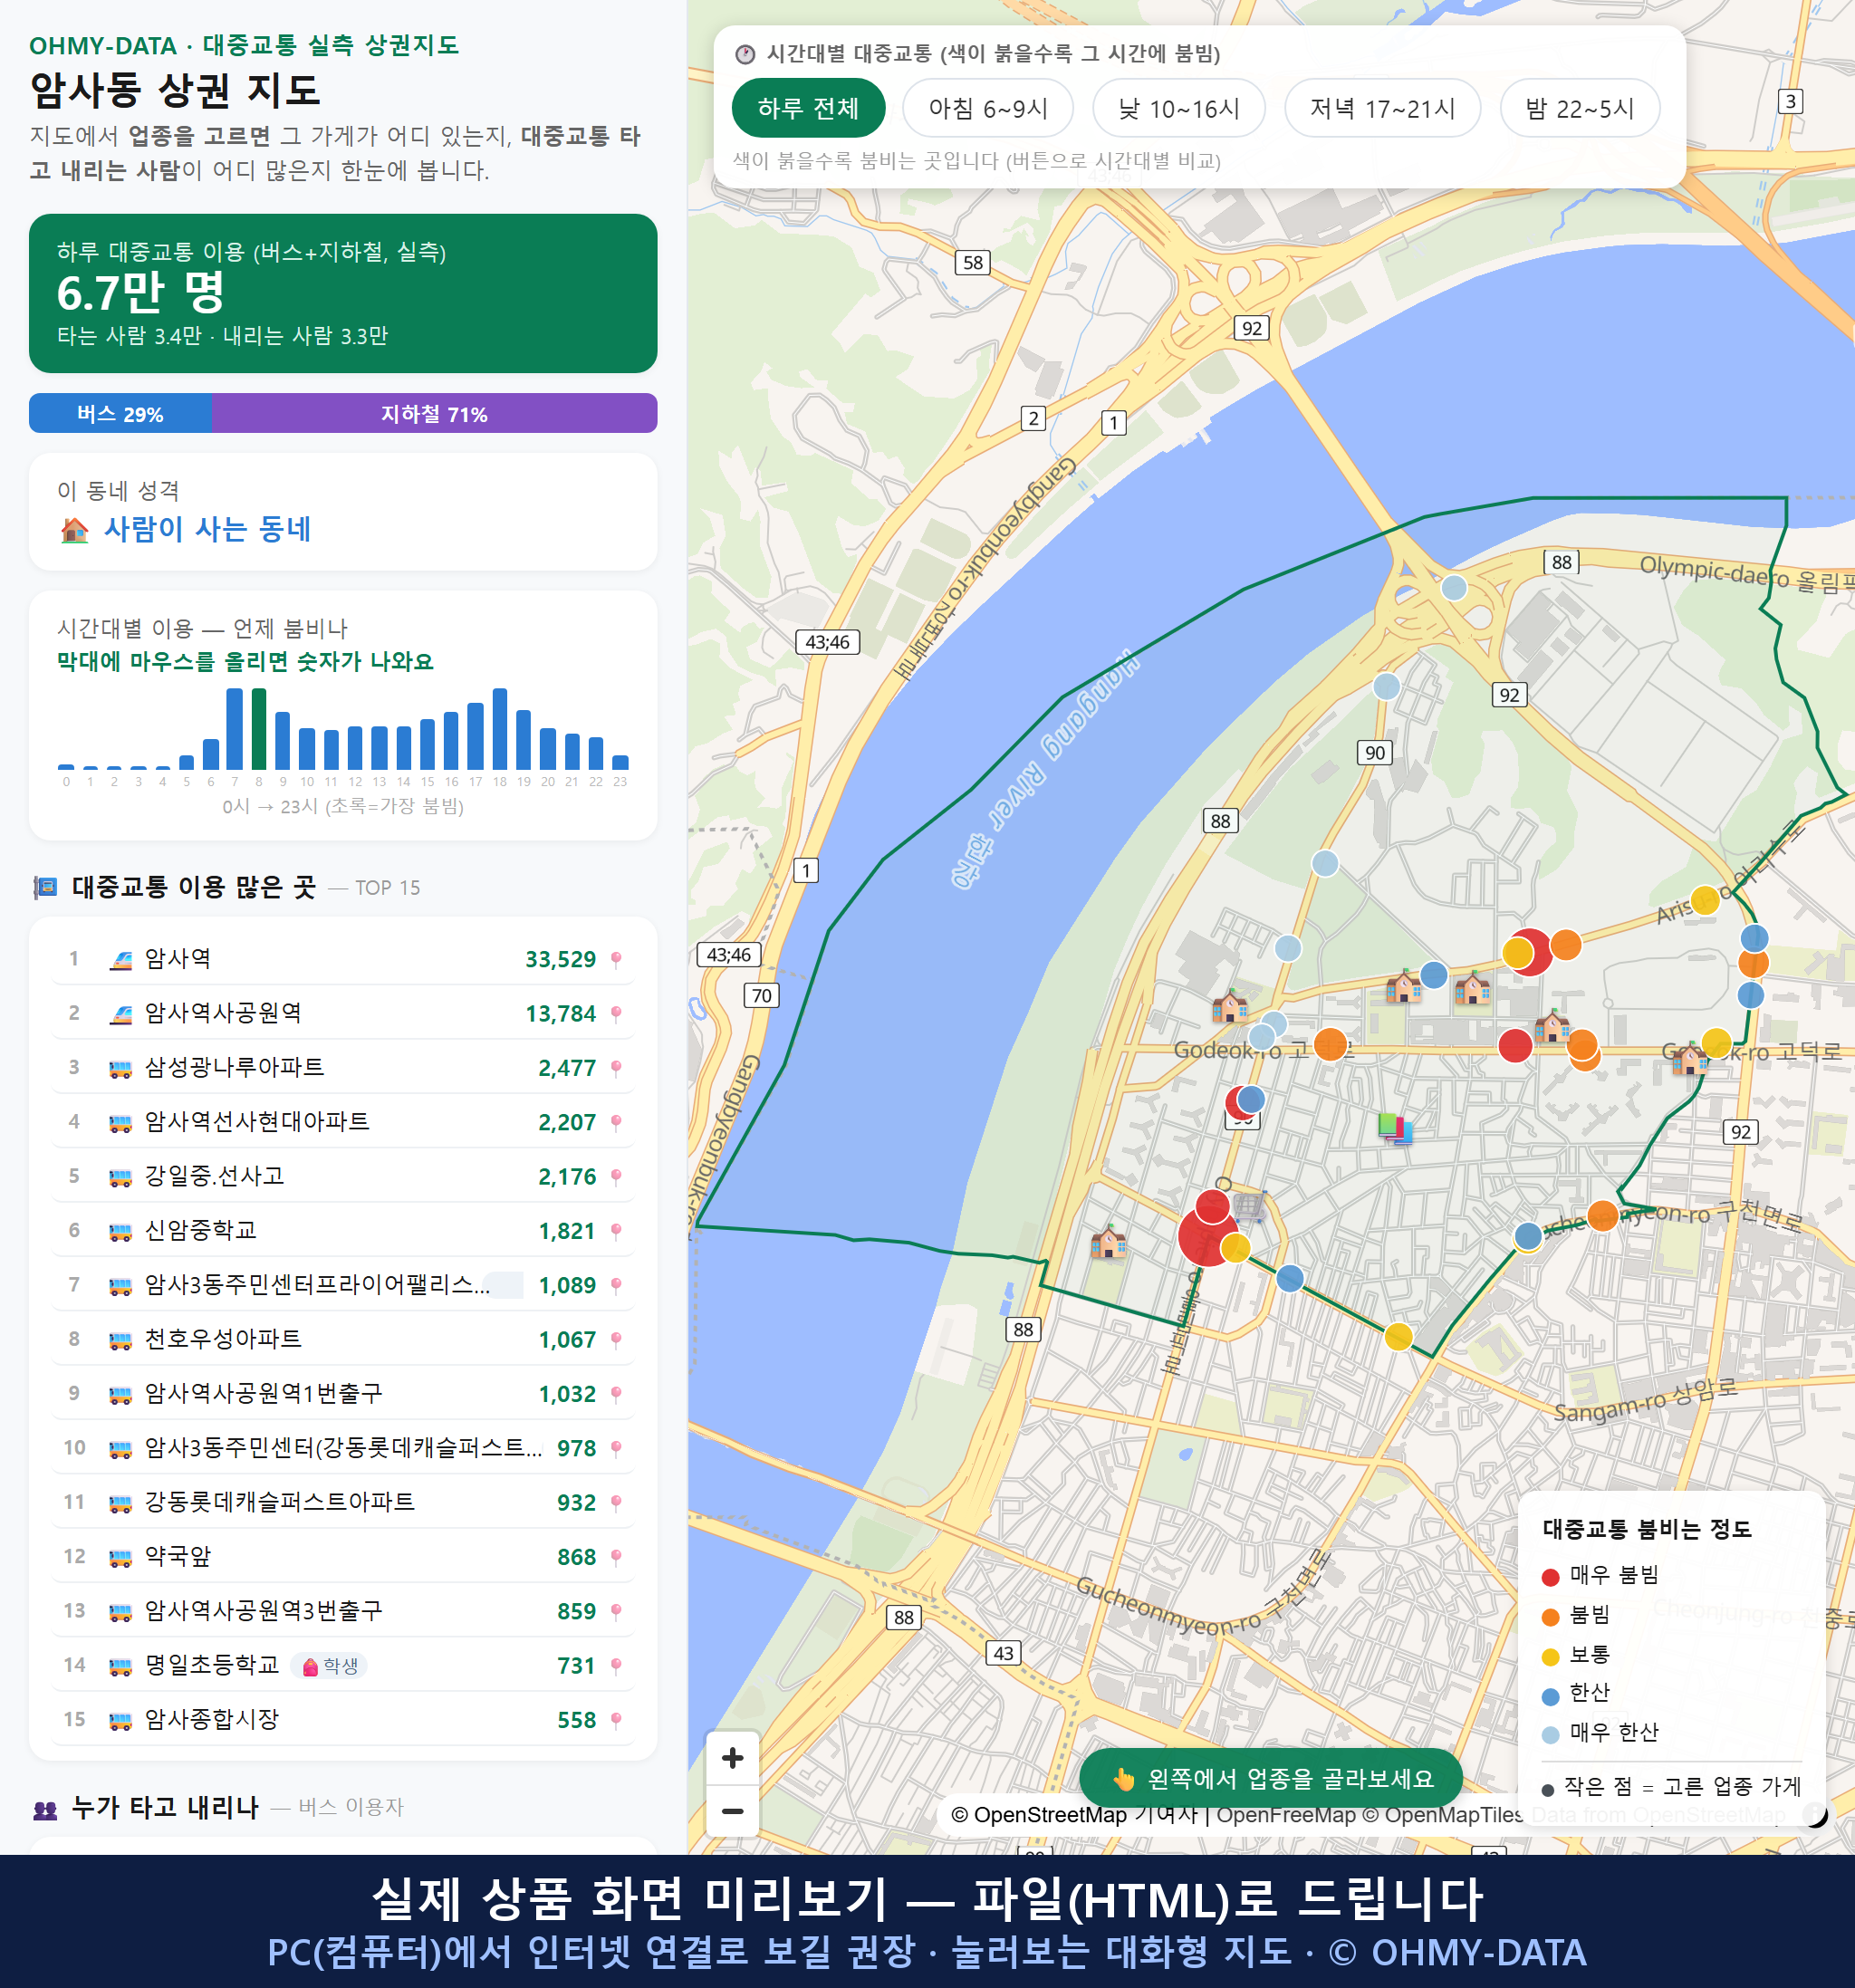Click the pin icon on 삼성광나루아파트 row

[x=616, y=1067]
